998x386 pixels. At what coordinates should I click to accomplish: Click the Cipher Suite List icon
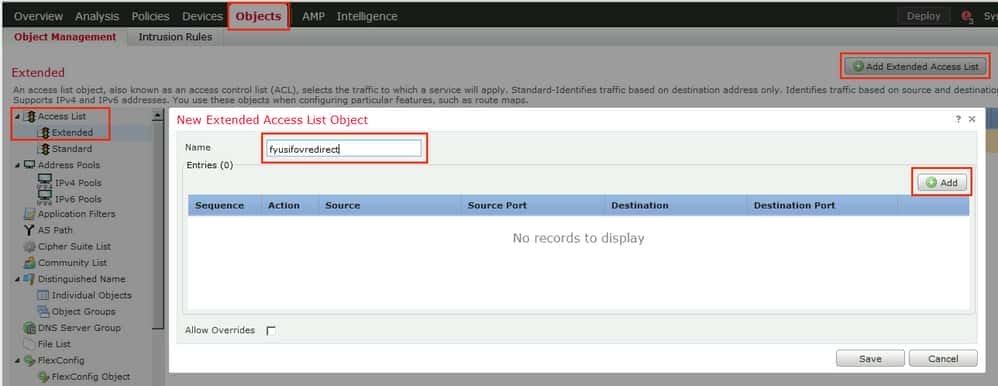[x=29, y=247]
